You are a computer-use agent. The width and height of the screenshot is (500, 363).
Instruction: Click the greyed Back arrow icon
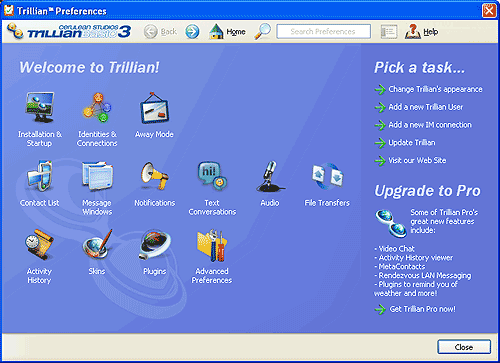coord(150,32)
